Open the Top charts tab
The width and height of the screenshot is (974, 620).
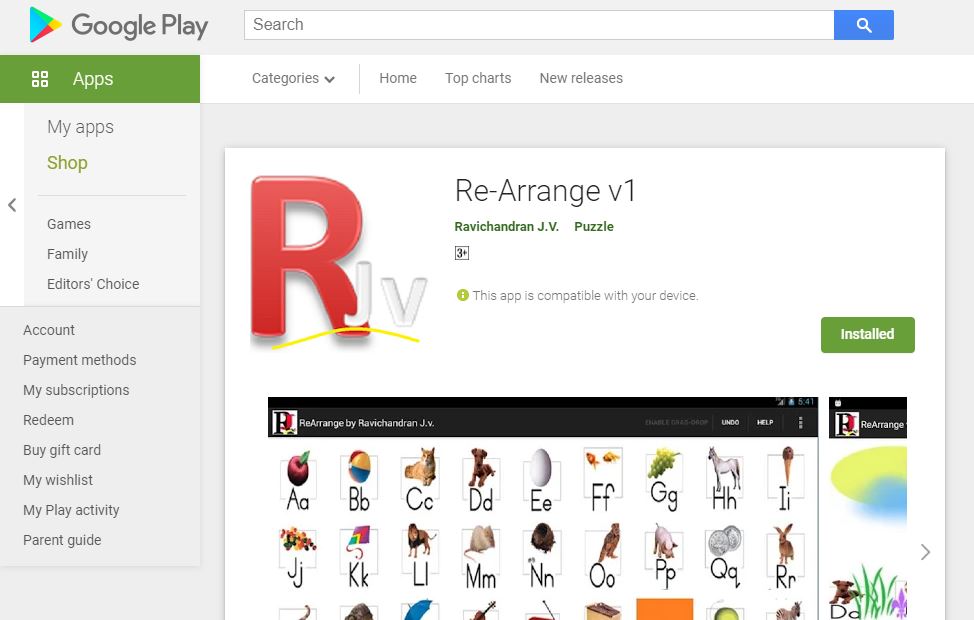pyautogui.click(x=478, y=78)
